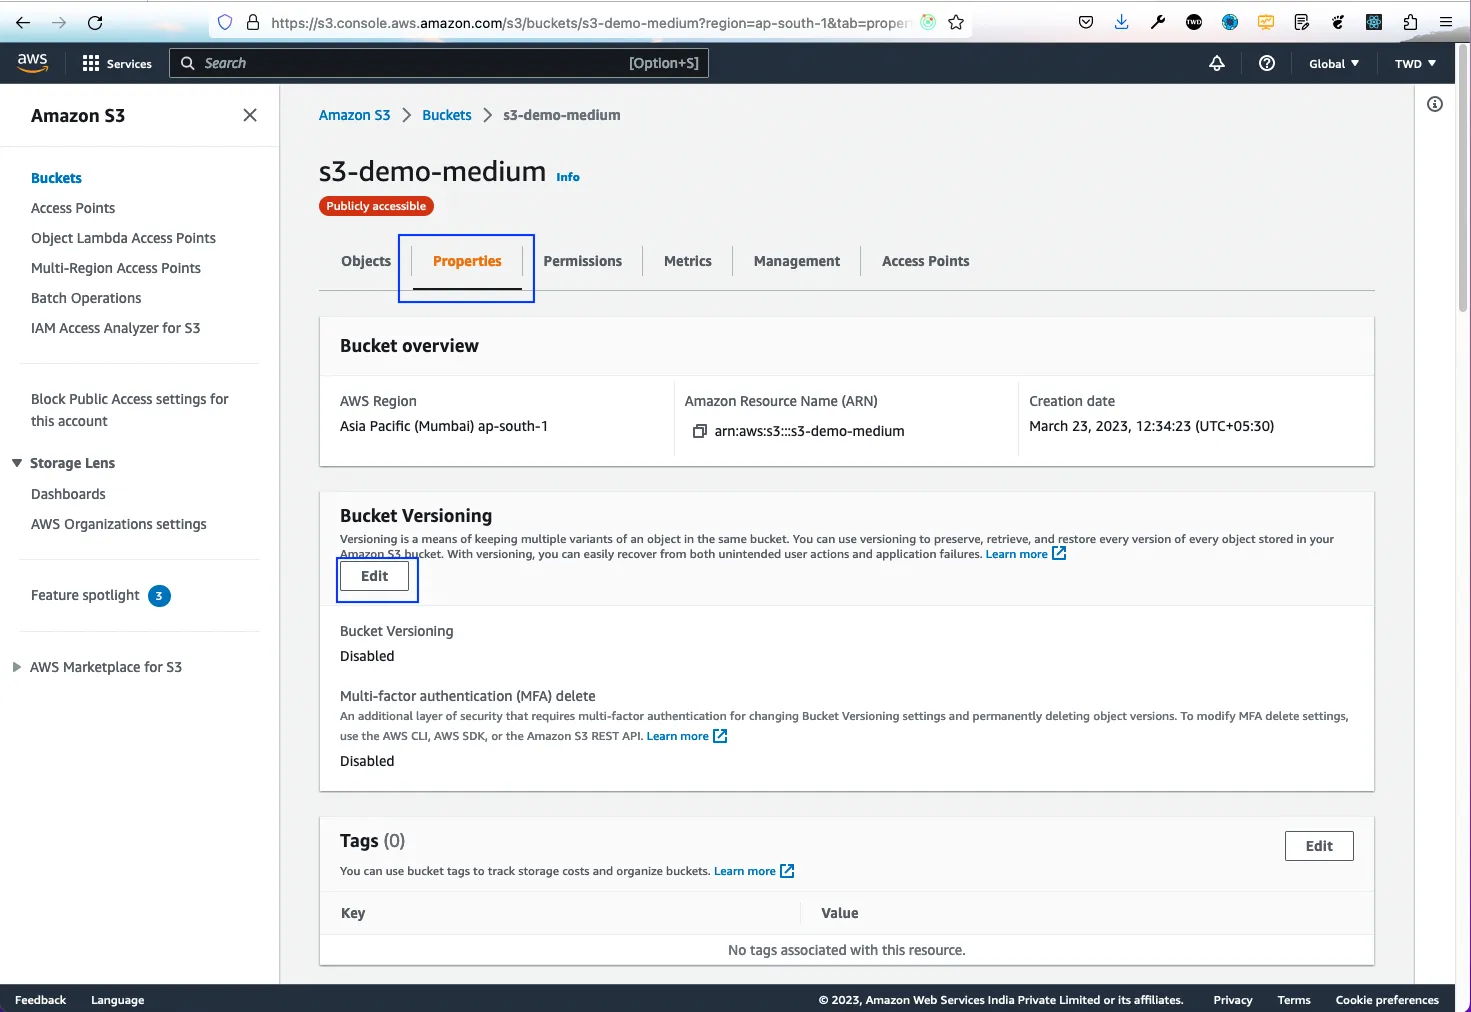
Task: Open the browser downloads arrow icon
Action: 1122,22
